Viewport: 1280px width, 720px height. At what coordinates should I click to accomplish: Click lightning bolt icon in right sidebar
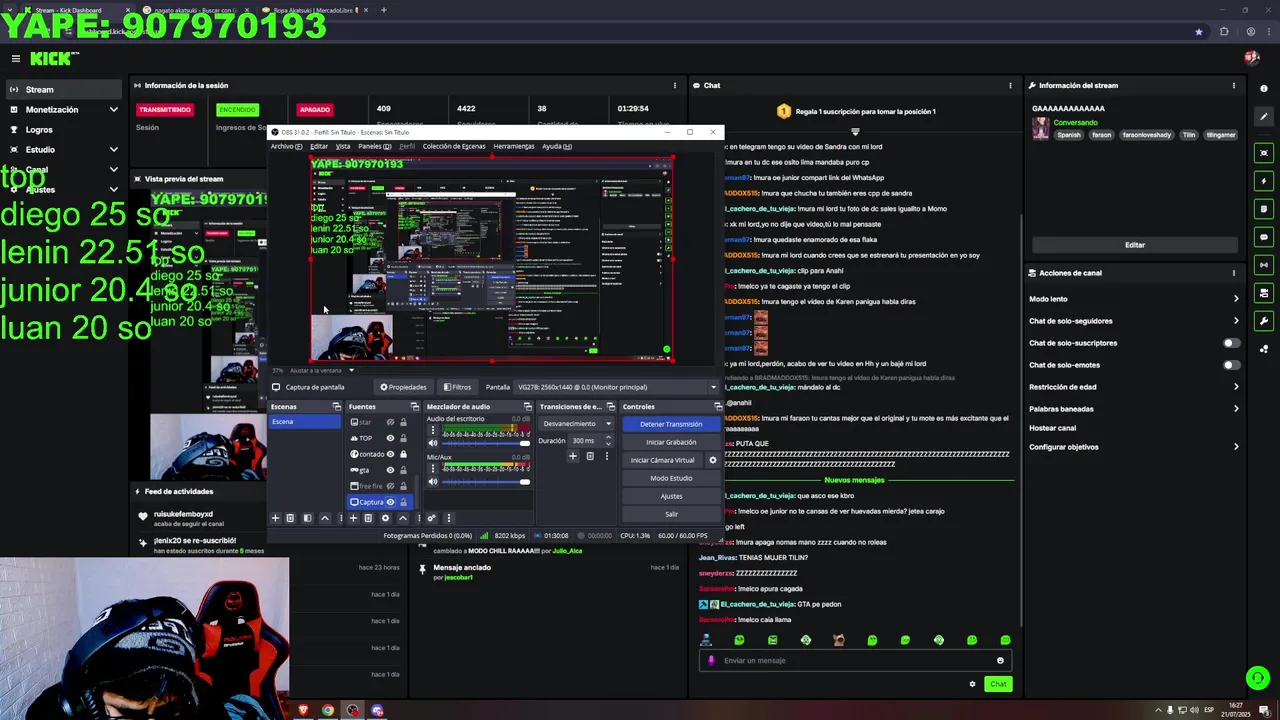tap(1264, 181)
